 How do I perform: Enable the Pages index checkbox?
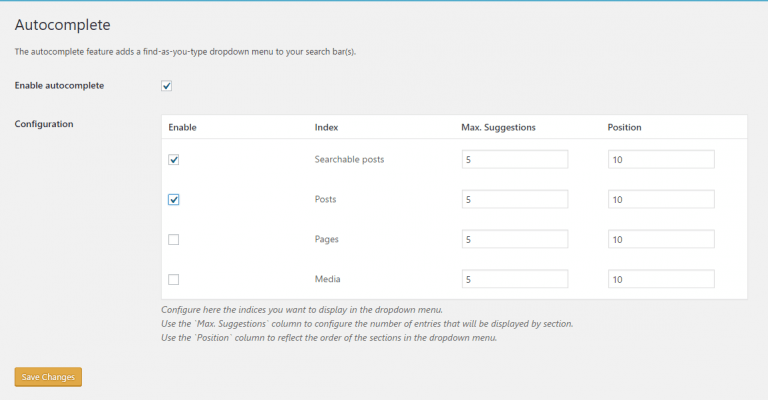click(x=173, y=239)
